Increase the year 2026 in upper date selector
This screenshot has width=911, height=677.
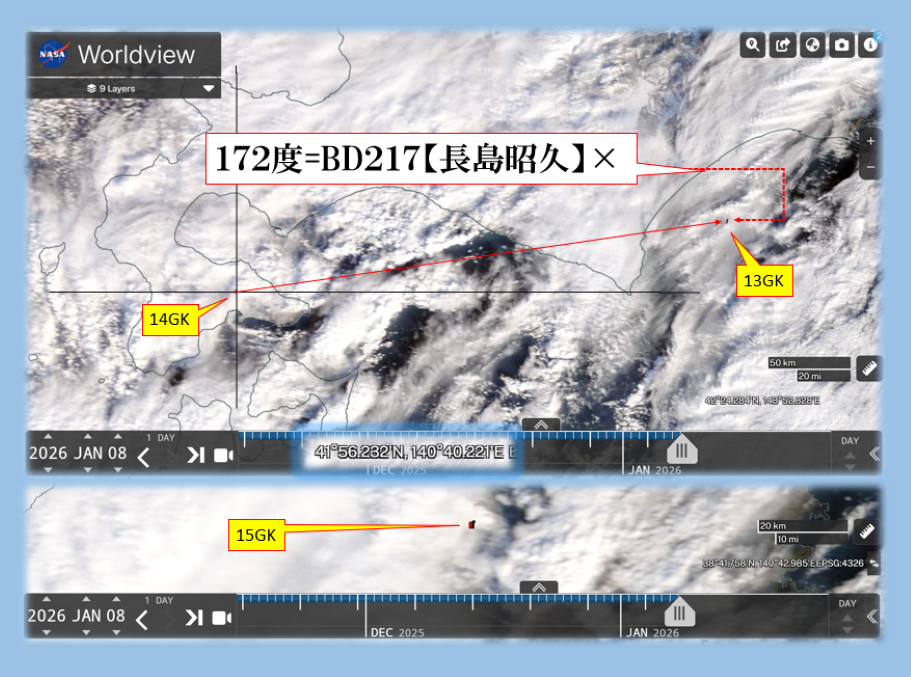click(x=47, y=436)
